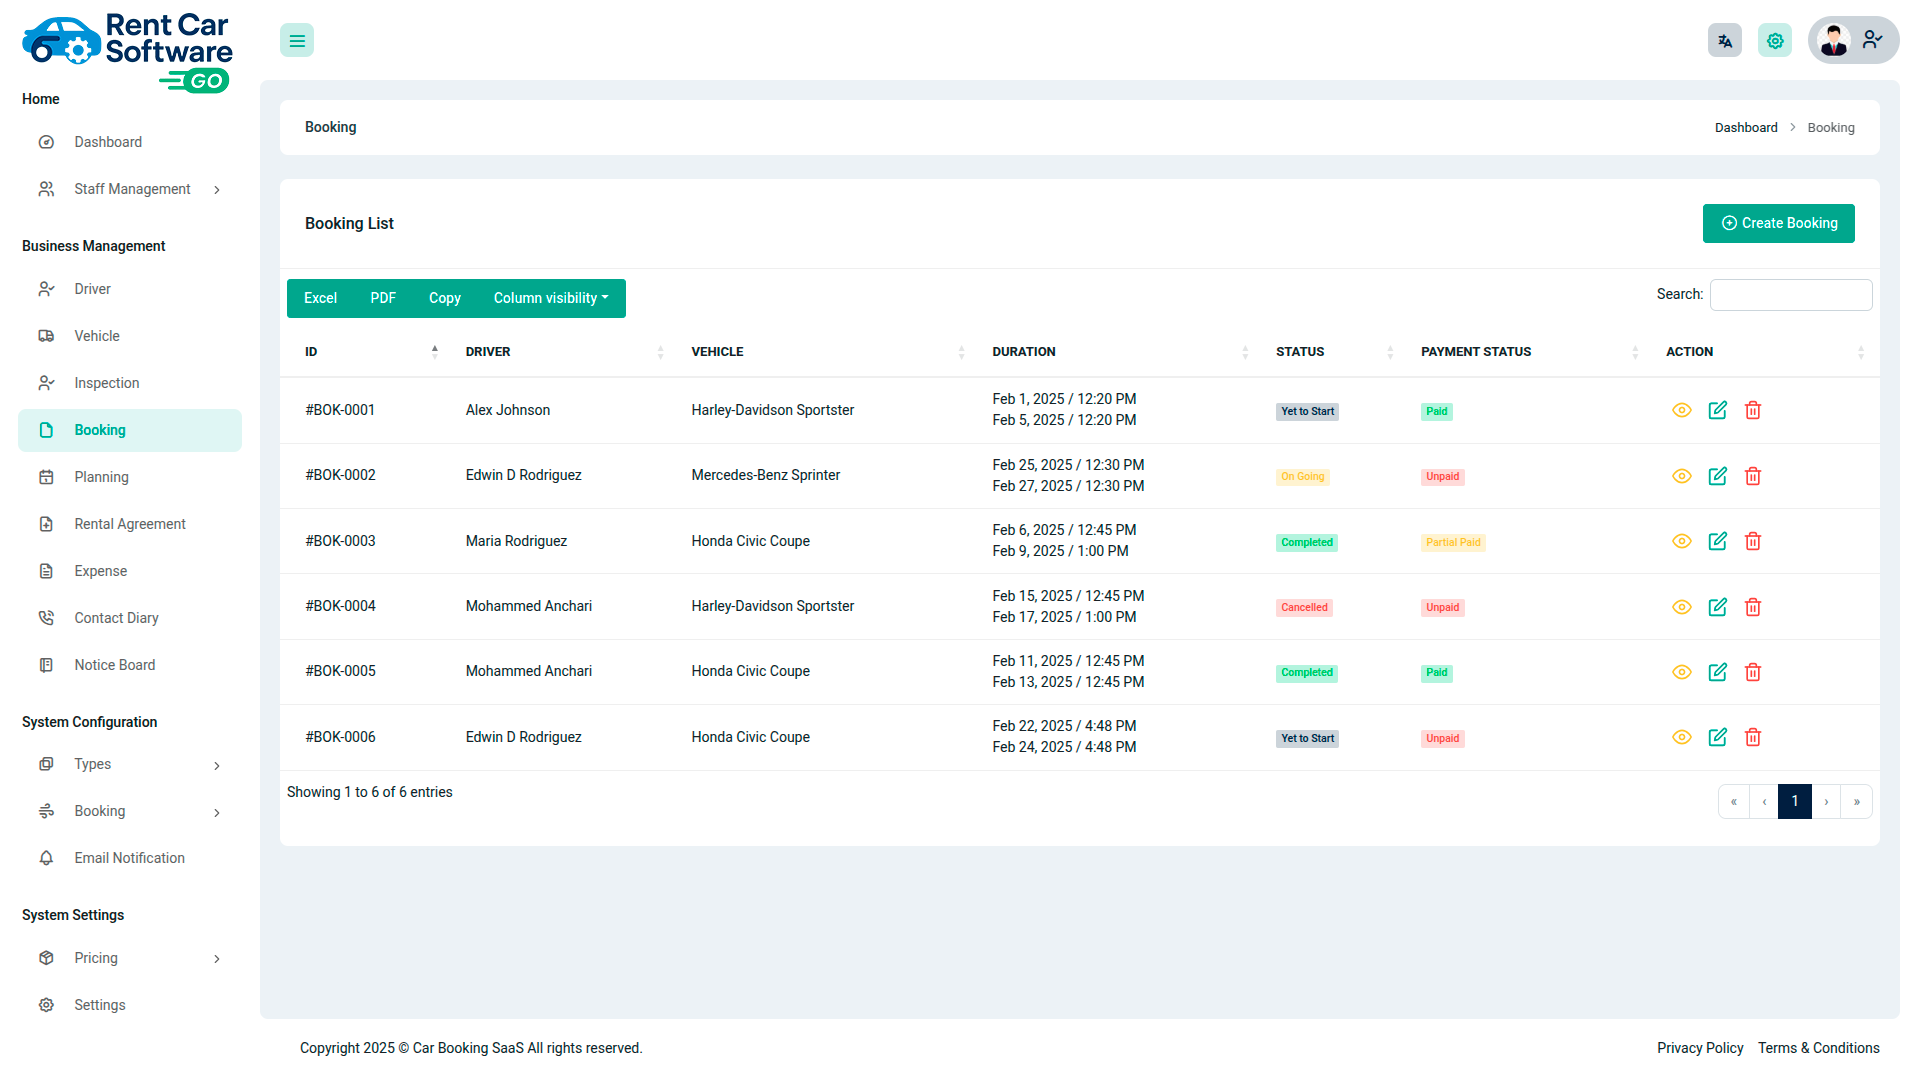Open Email Notification in the sidebar
Image resolution: width=1920 pixels, height=1080 pixels.
[x=130, y=858]
